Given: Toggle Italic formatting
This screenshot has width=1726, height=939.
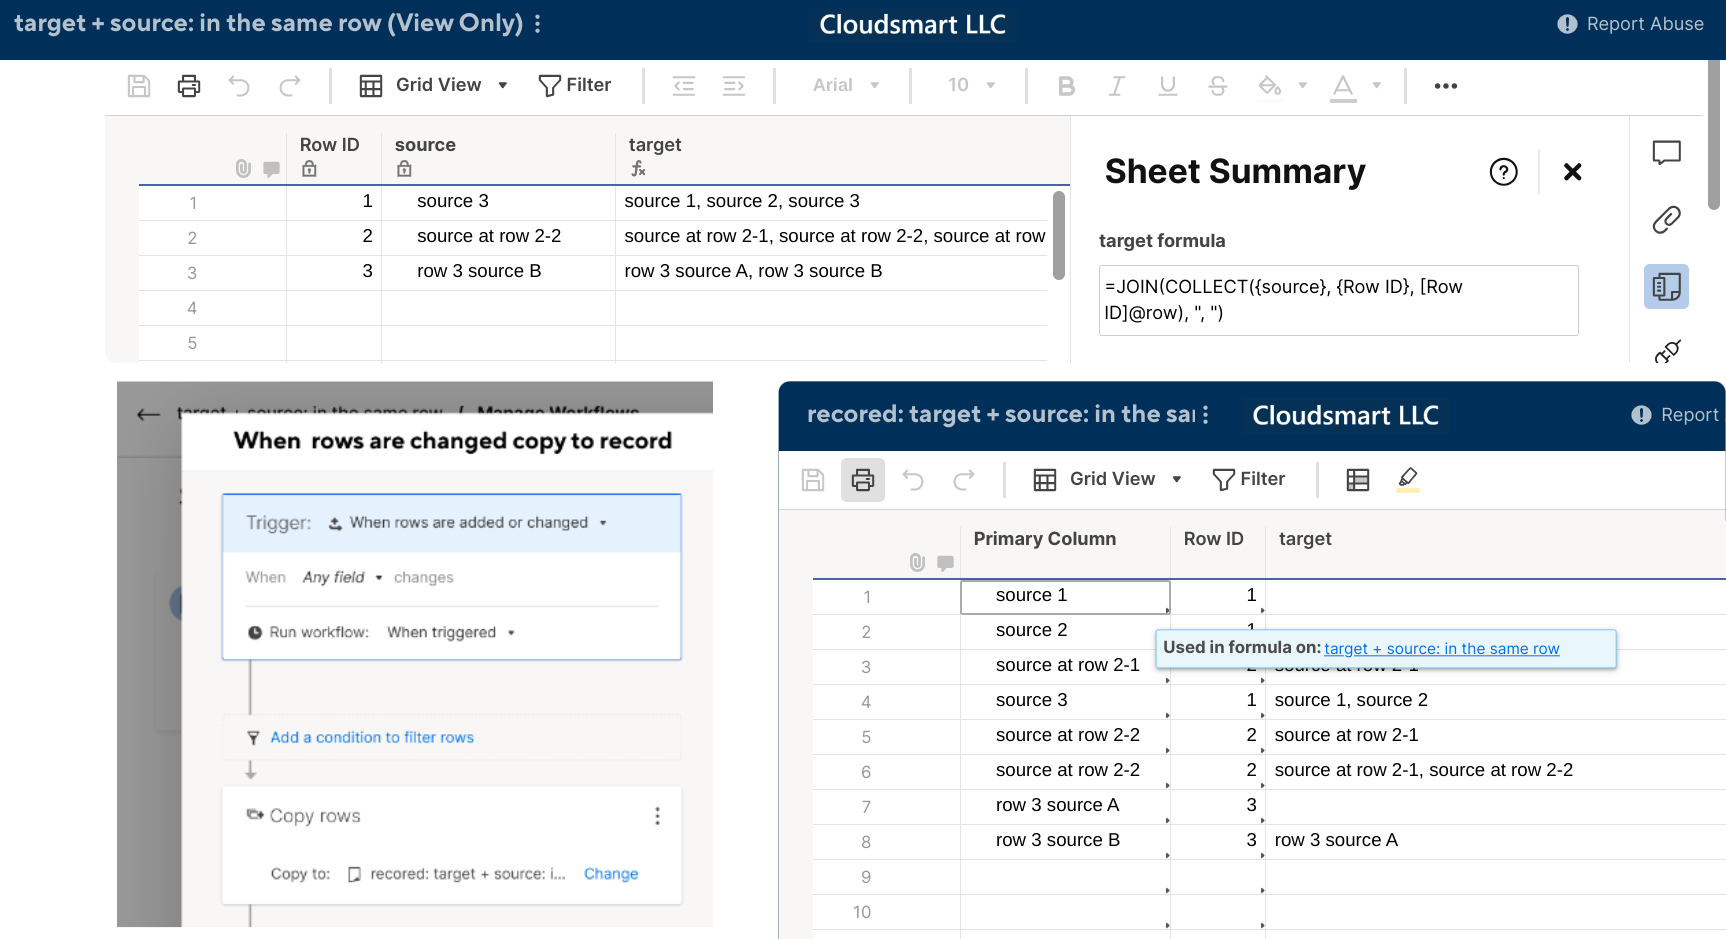Looking at the screenshot, I should click(1116, 86).
